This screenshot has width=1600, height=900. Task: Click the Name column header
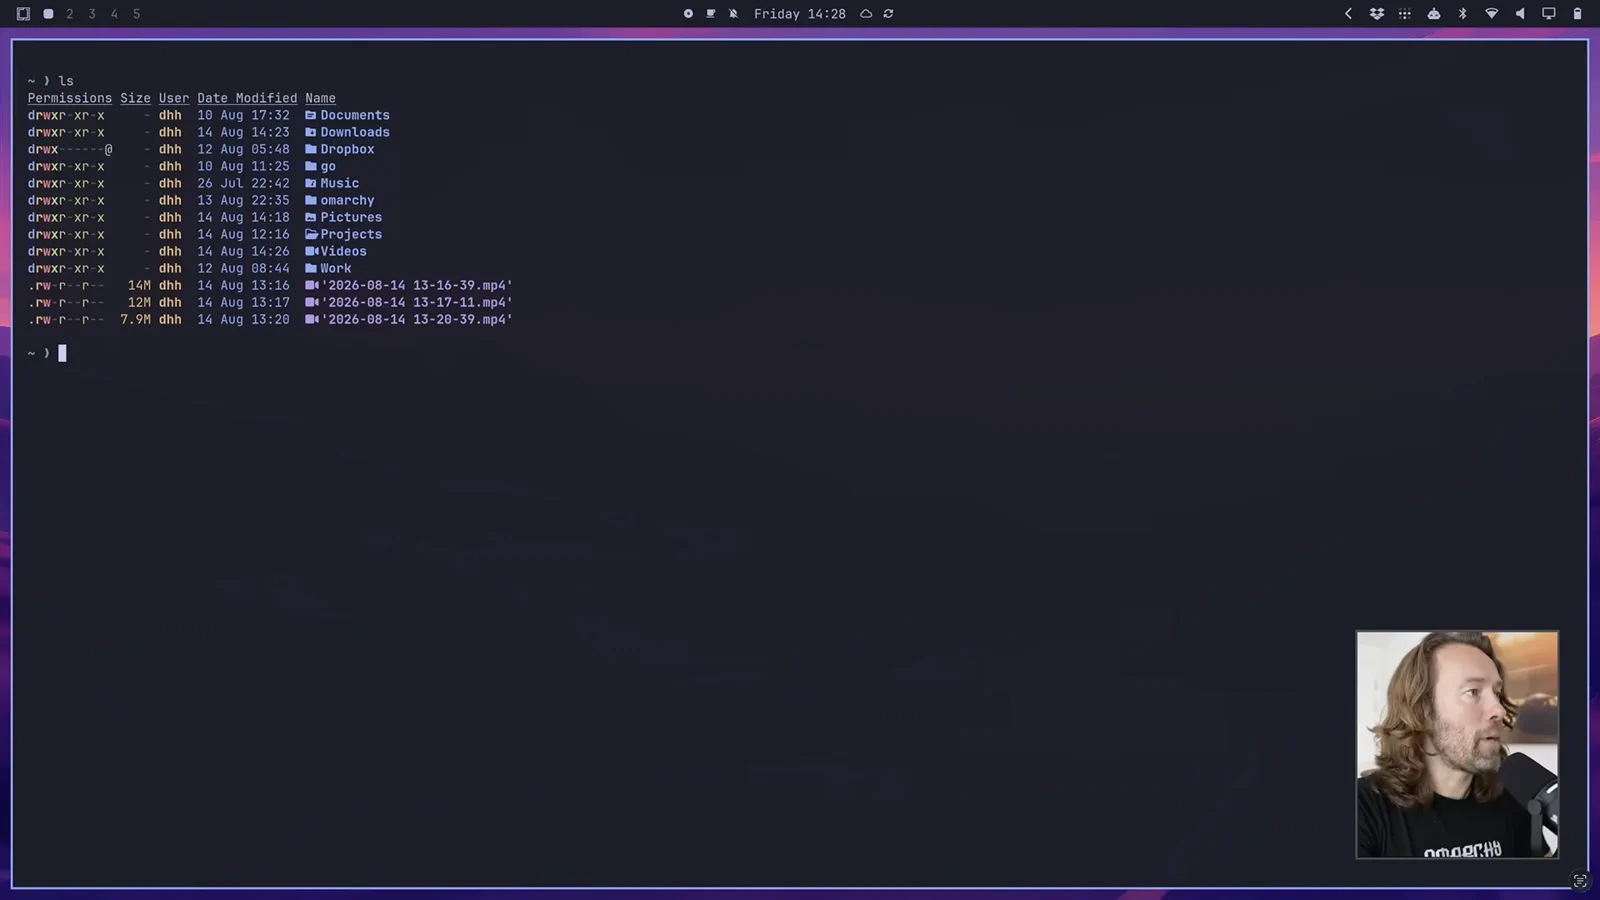point(320,98)
